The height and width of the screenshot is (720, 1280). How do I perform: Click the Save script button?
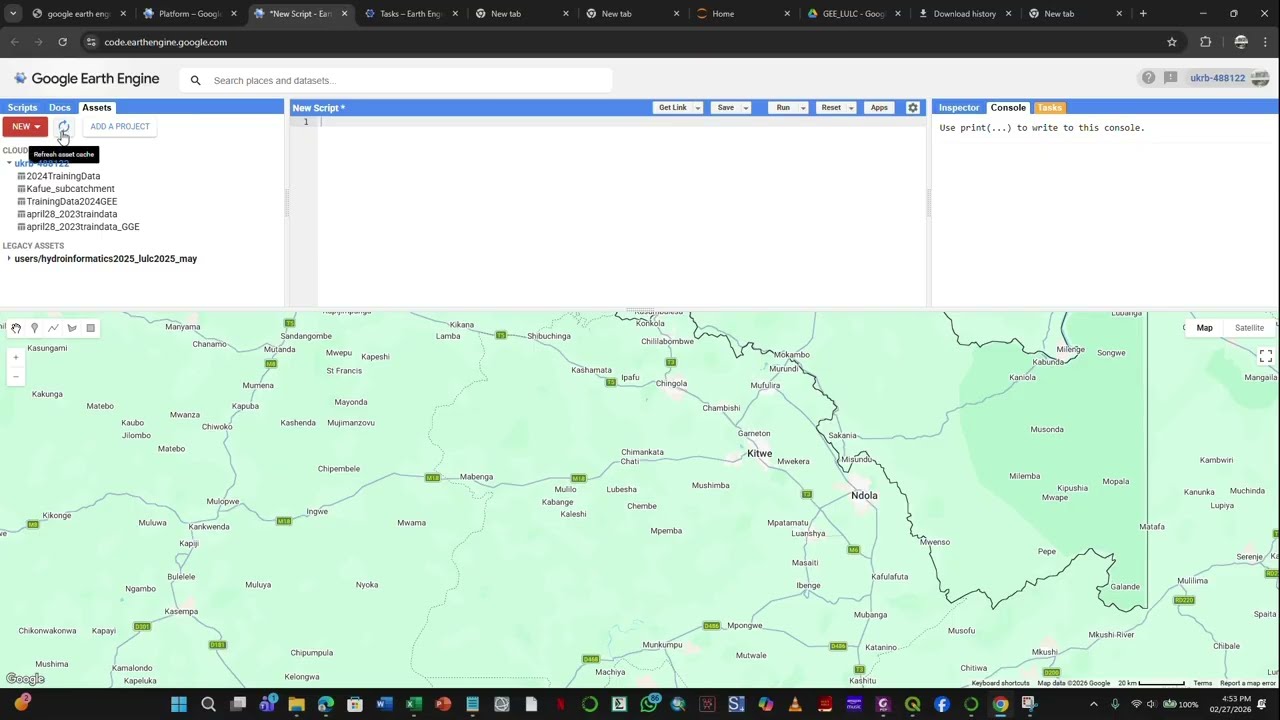[726, 108]
